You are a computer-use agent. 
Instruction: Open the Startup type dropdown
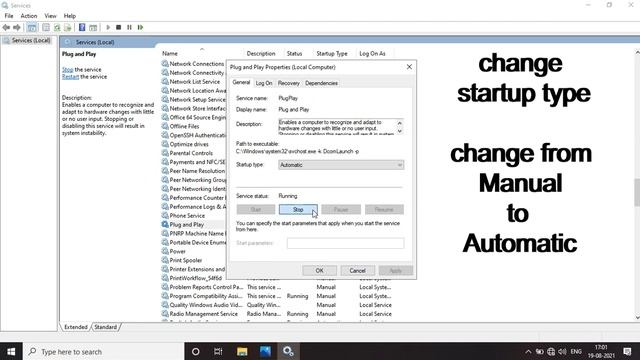pos(341,165)
